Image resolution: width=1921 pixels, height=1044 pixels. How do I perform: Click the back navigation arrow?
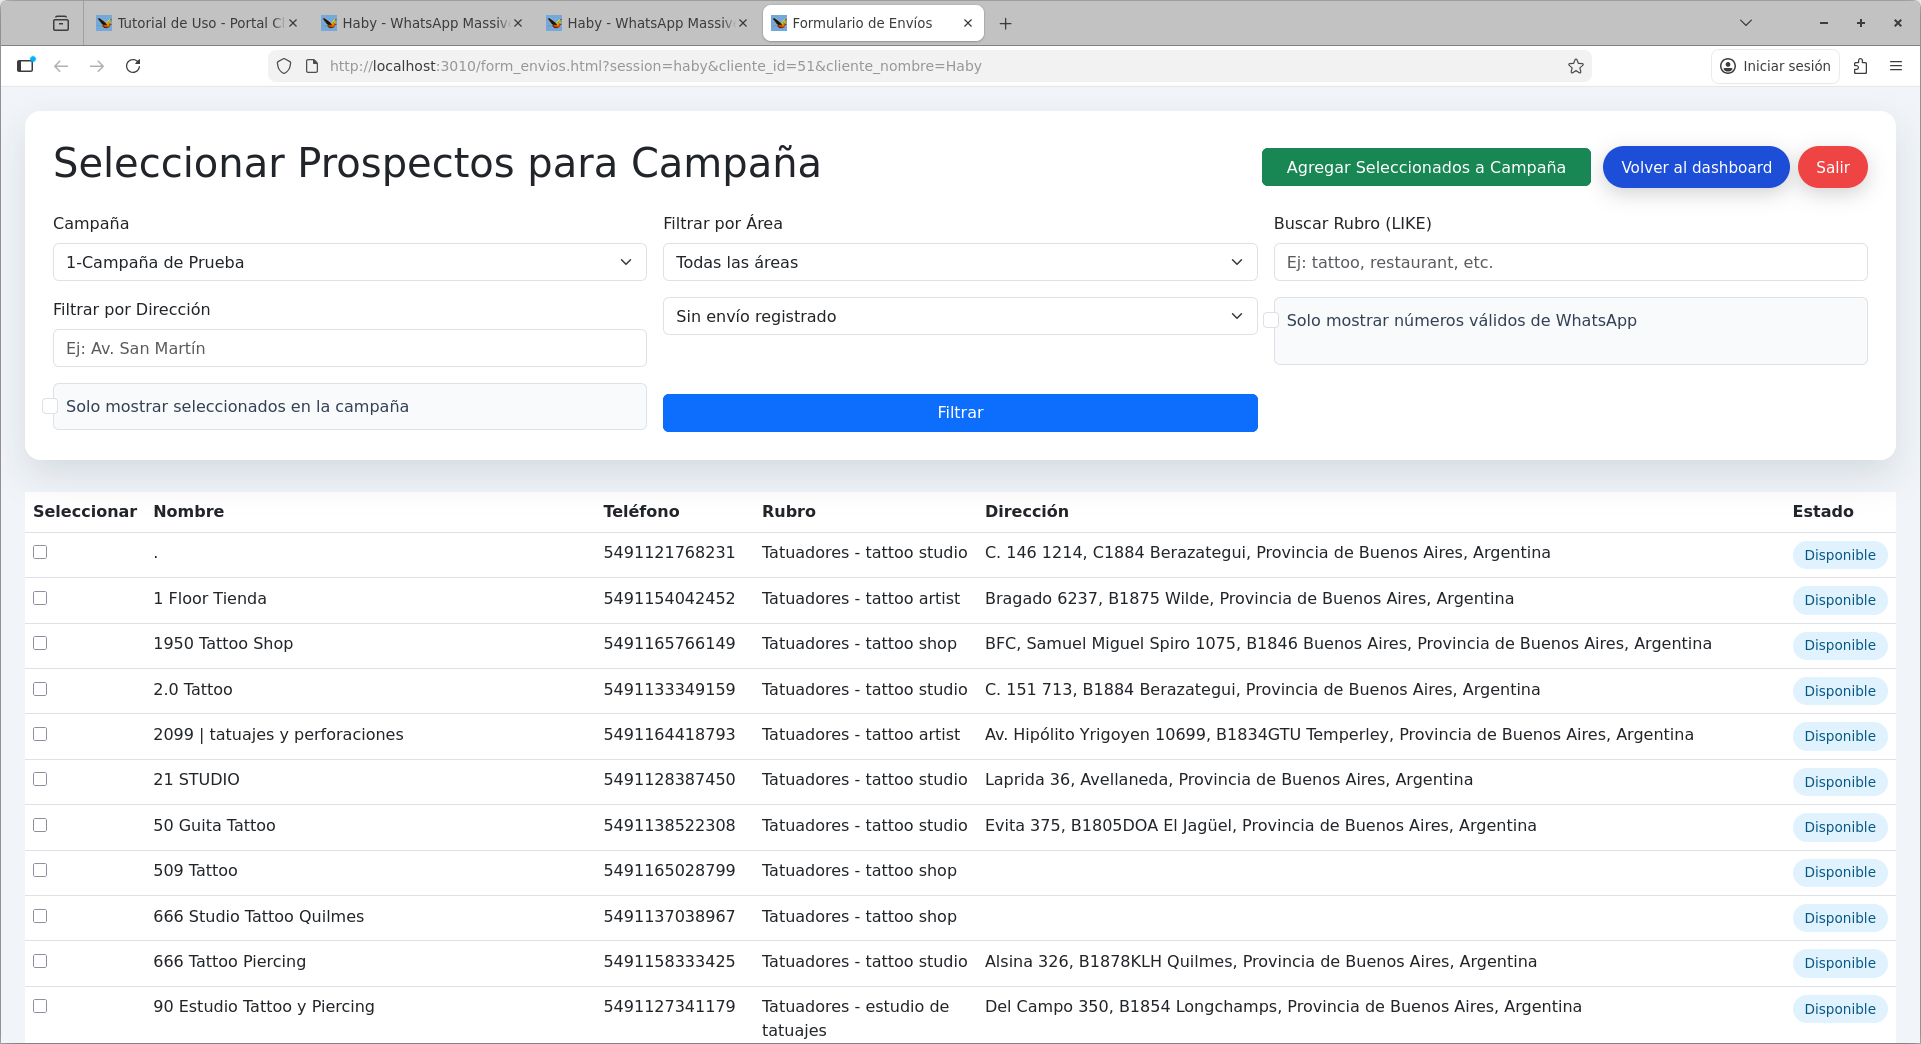click(61, 66)
